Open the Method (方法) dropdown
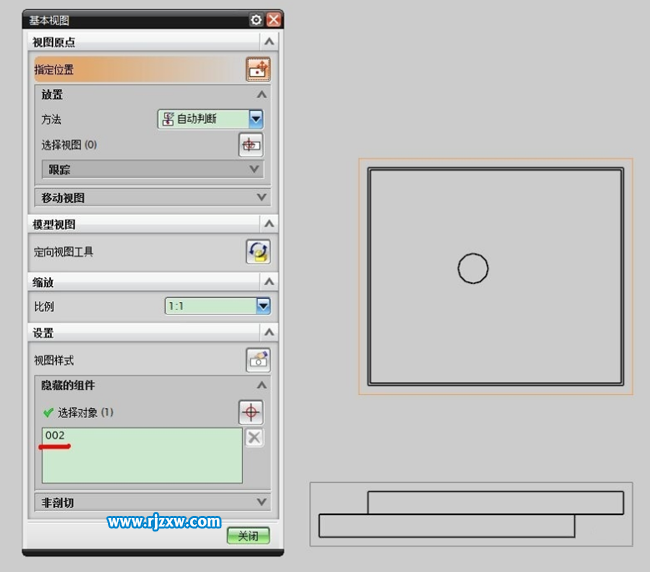The height and width of the screenshot is (572, 650). [256, 119]
